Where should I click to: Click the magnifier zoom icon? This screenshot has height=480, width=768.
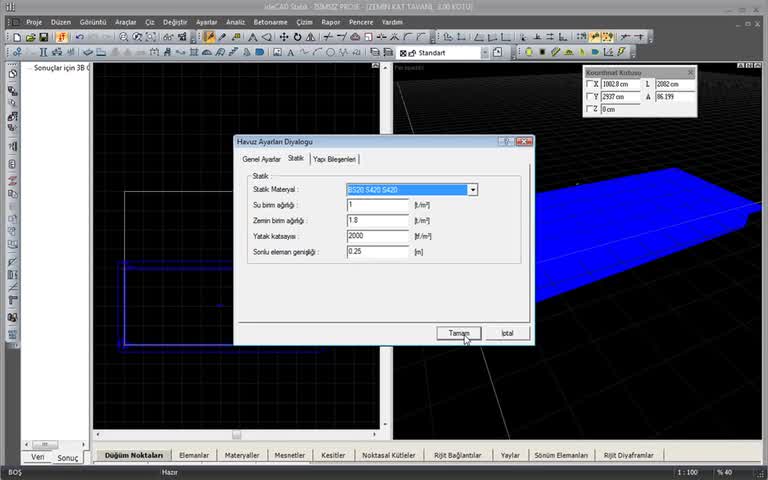123,37
